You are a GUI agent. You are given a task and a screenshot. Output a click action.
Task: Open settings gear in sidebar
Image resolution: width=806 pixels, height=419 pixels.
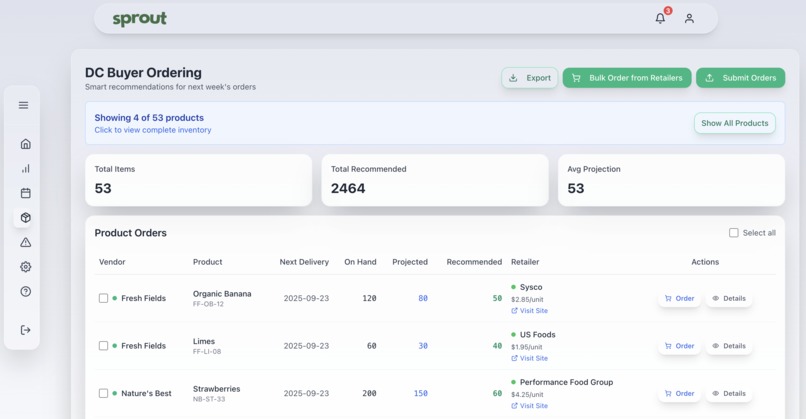click(x=26, y=267)
